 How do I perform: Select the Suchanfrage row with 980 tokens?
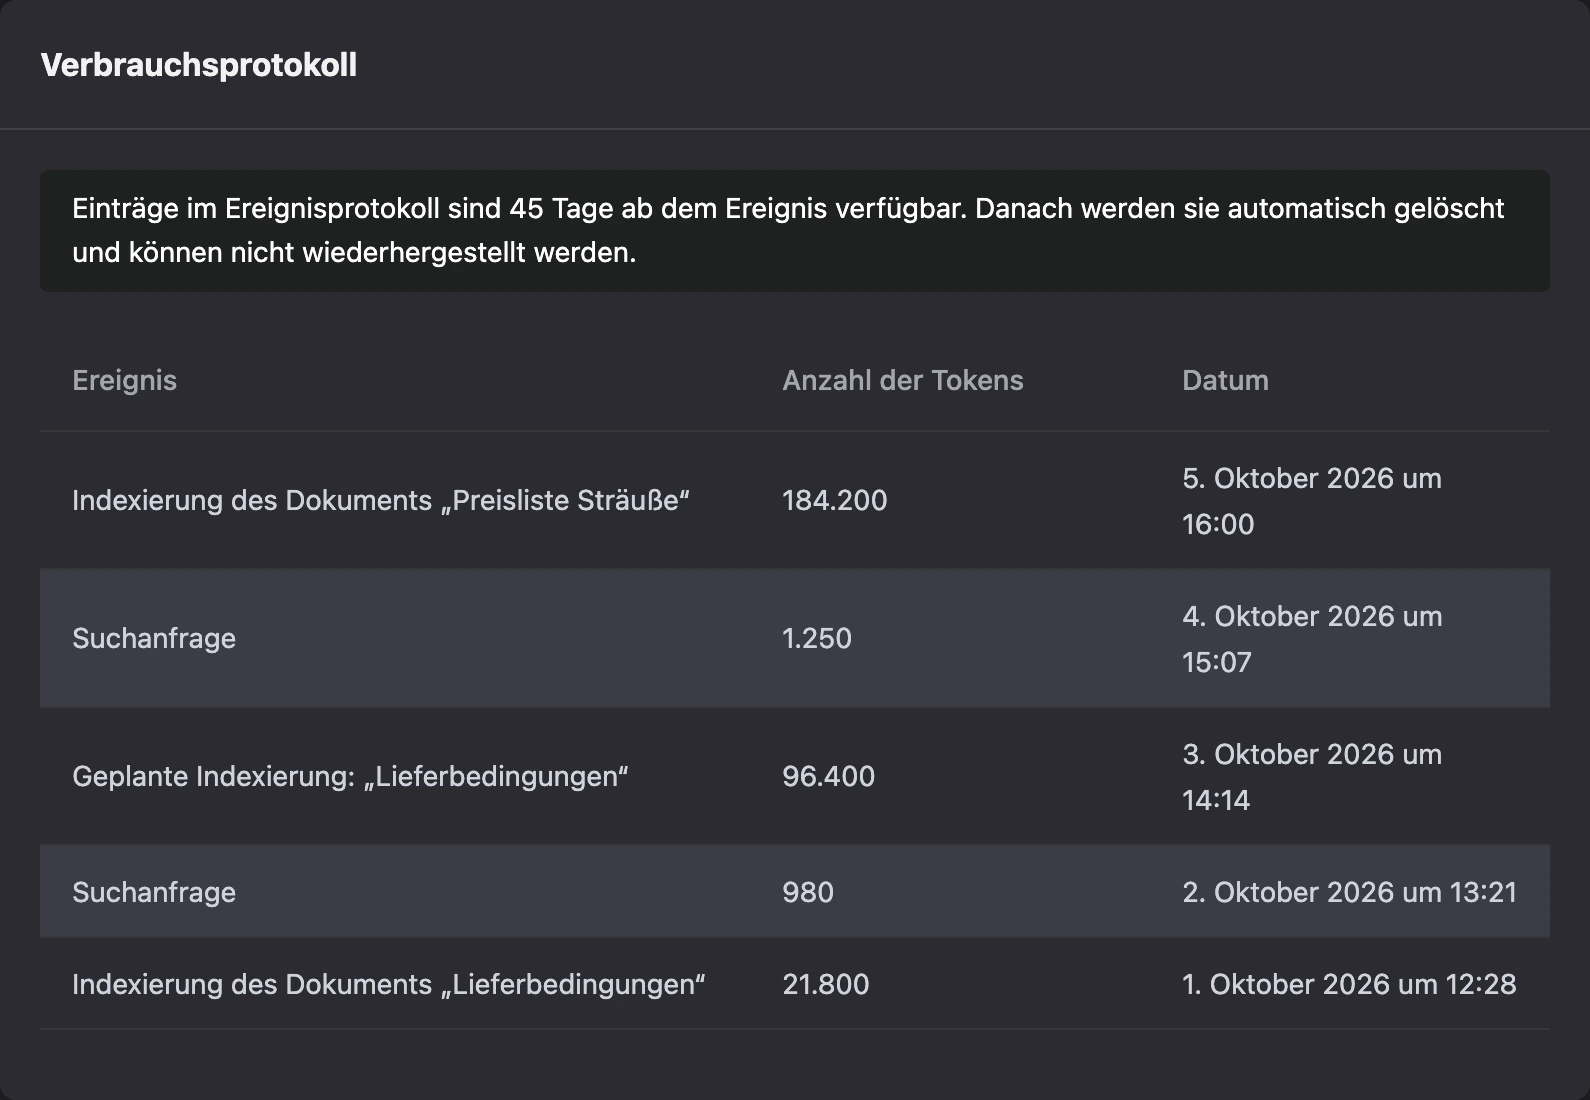pyautogui.click(x=795, y=891)
